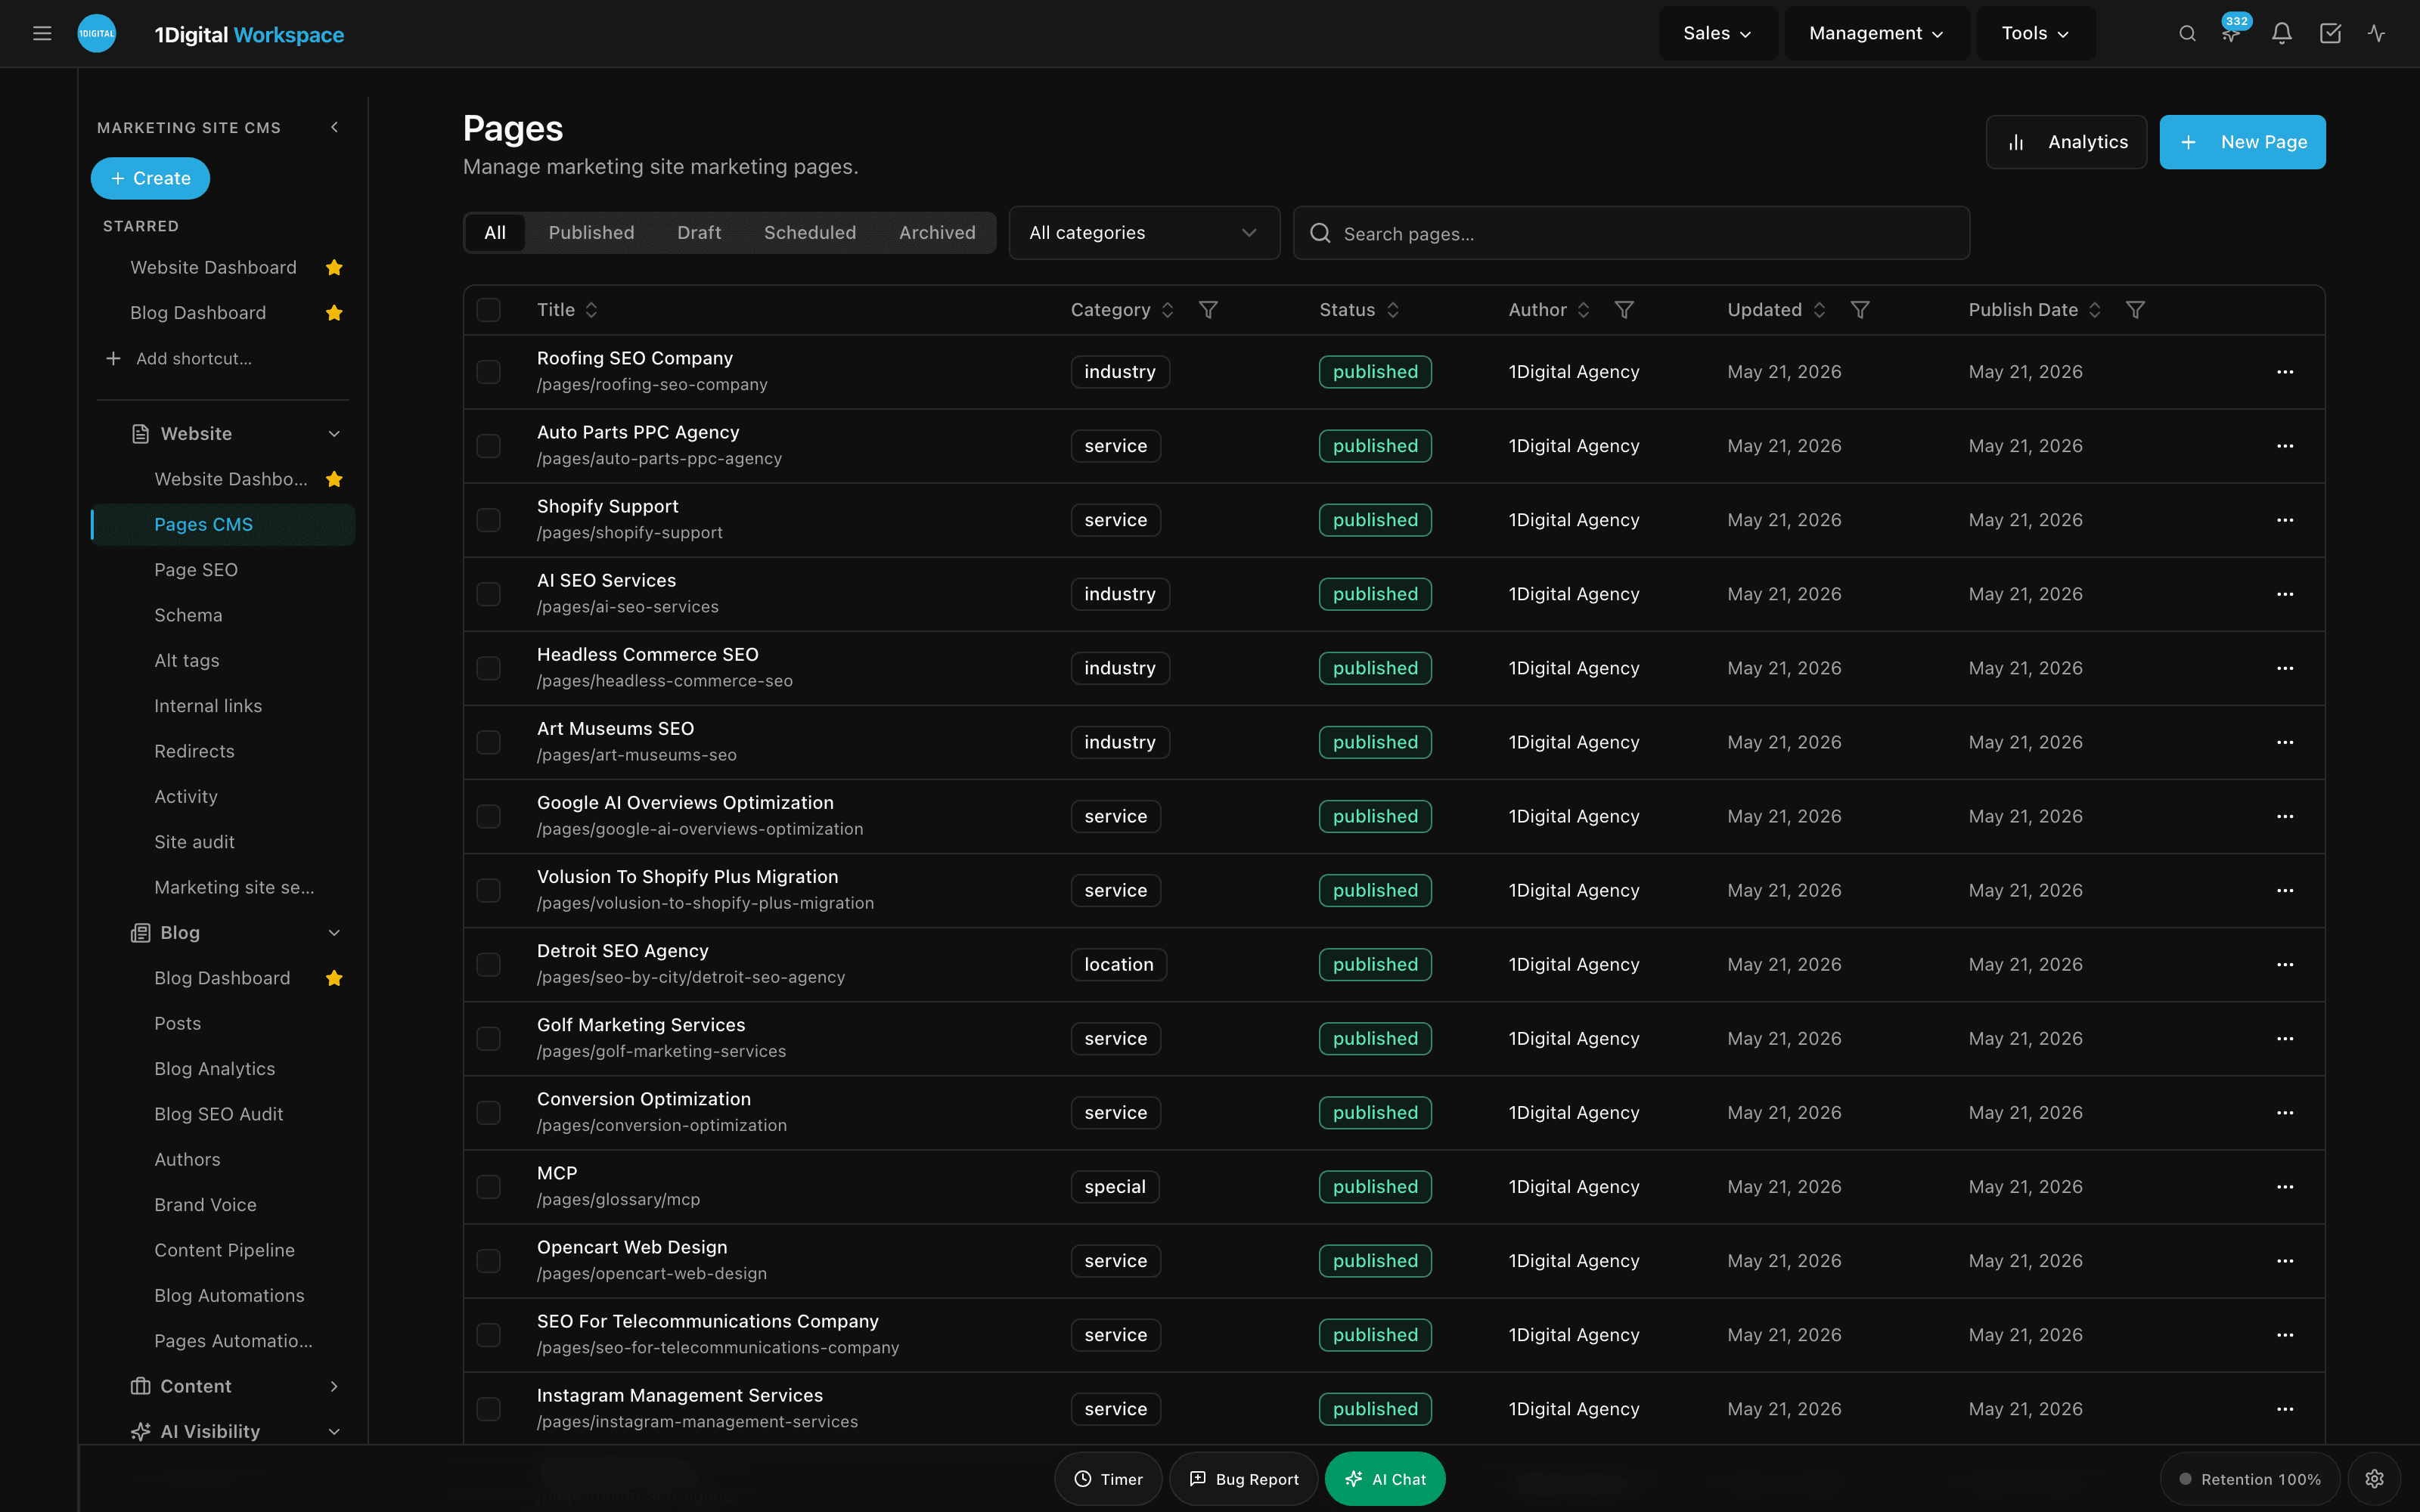Expand the Content section in sidebar

334,1386
